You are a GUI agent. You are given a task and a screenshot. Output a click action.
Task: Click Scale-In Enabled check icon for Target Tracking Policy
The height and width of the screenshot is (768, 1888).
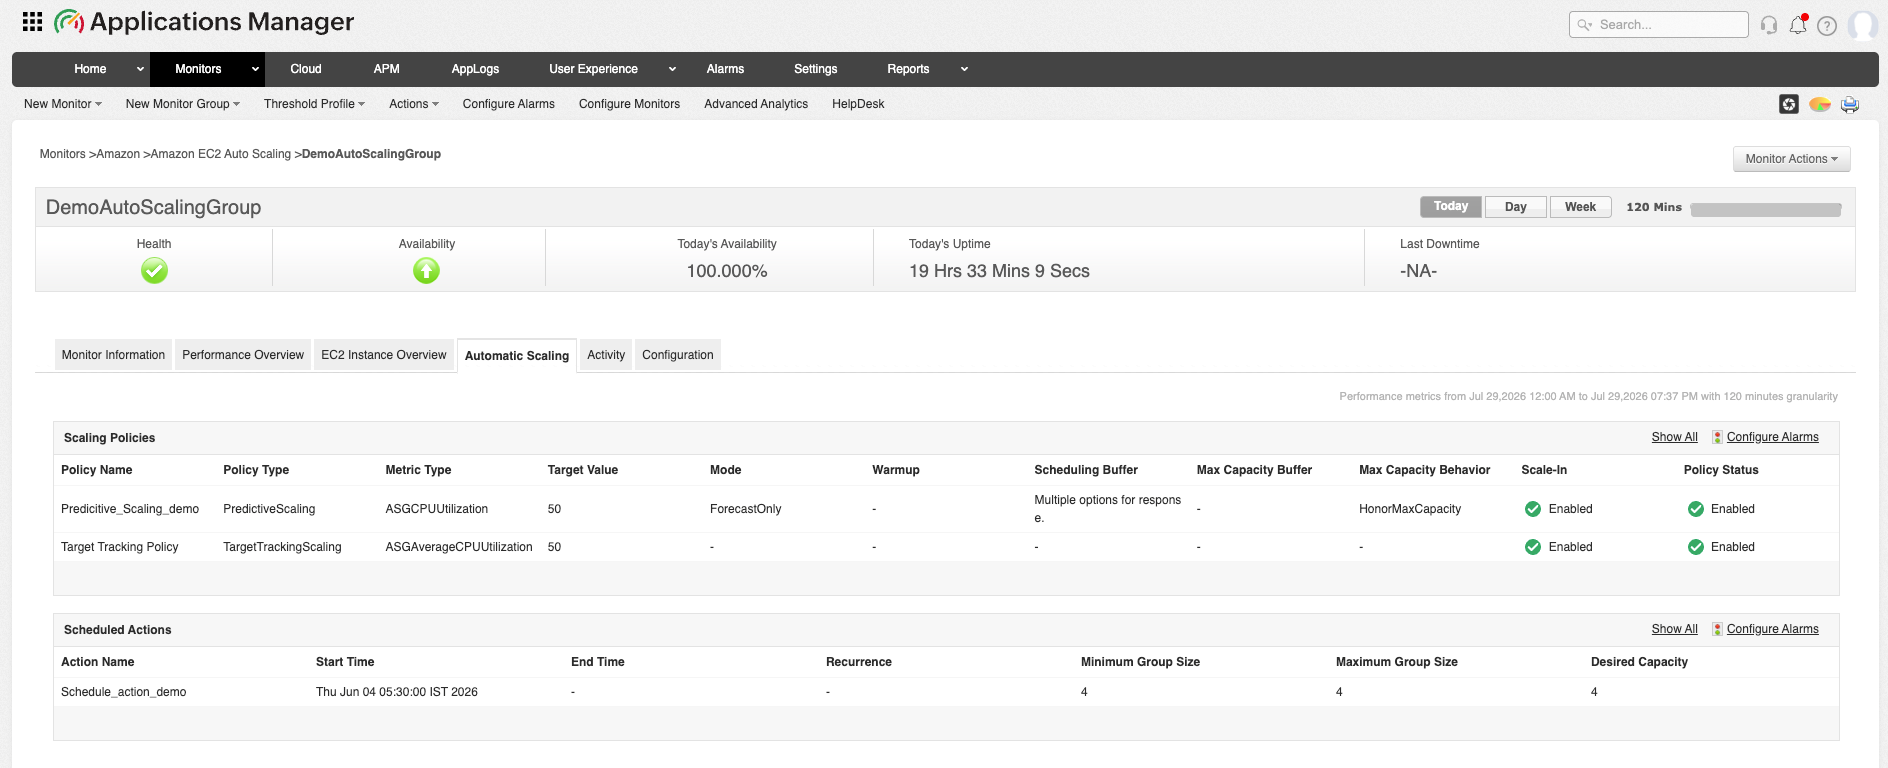click(1533, 547)
